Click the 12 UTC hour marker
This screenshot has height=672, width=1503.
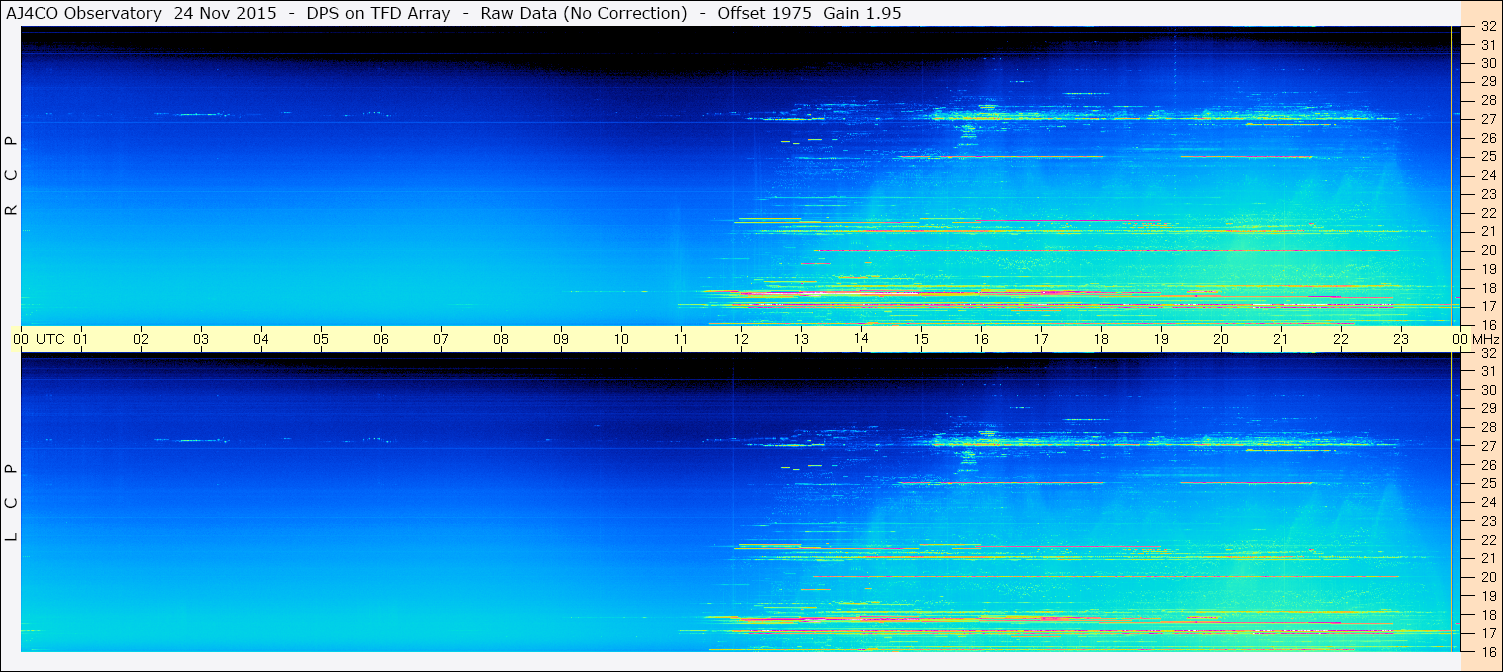(x=741, y=339)
